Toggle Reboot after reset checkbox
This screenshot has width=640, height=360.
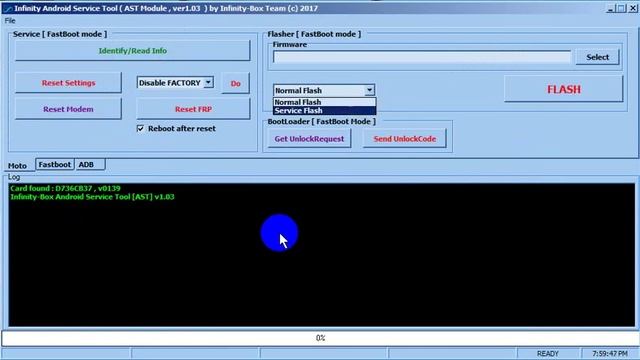(140, 129)
